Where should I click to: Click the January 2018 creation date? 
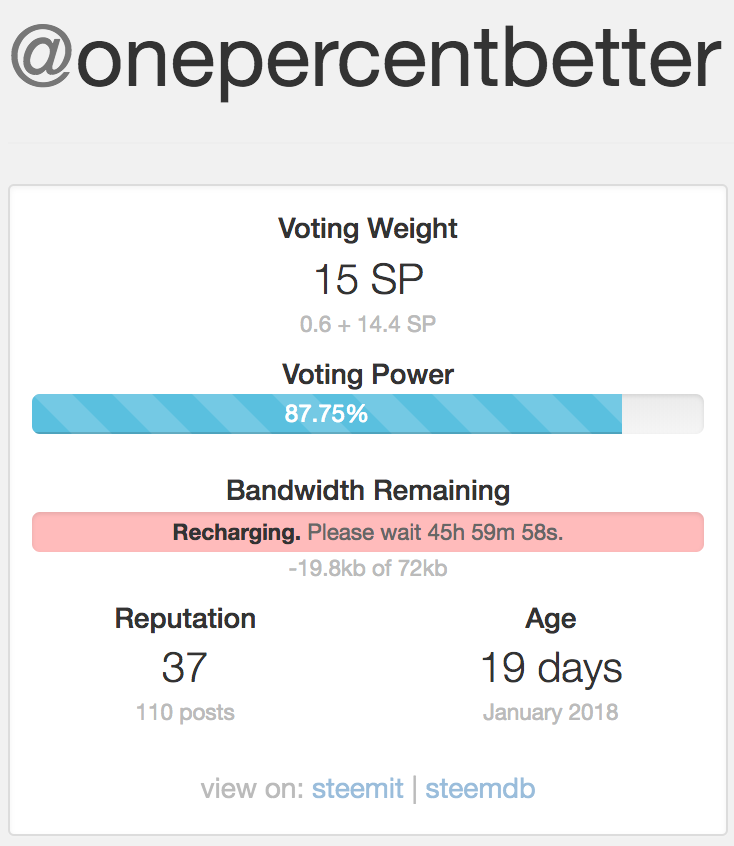(x=551, y=713)
